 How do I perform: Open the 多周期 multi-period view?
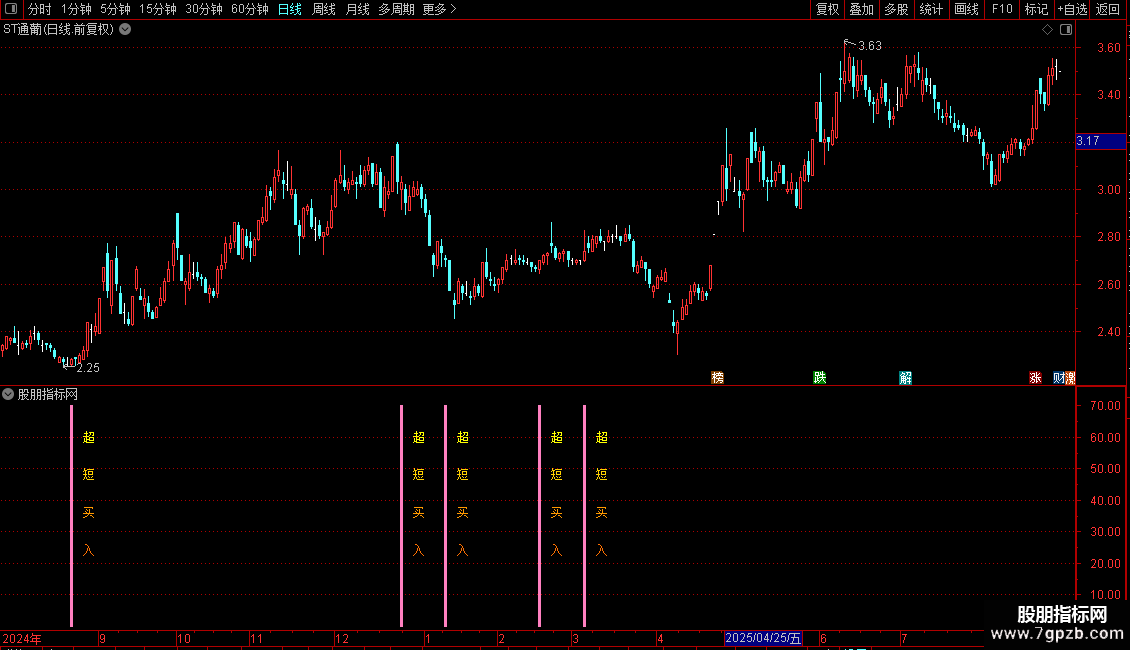tap(396, 9)
